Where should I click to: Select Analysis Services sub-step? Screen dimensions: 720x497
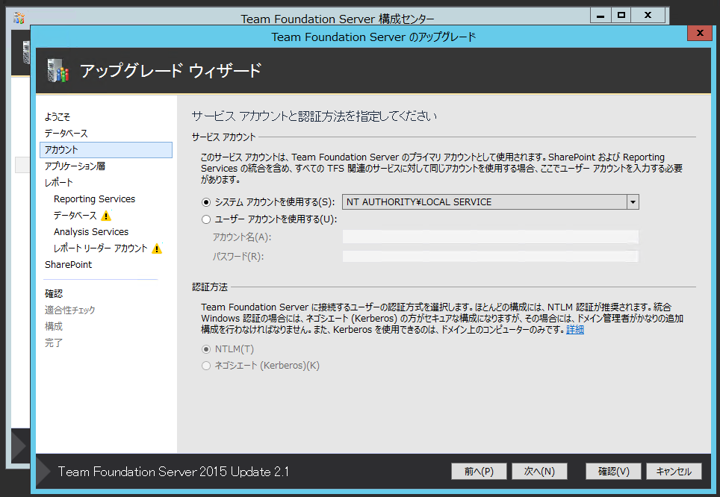point(91,232)
